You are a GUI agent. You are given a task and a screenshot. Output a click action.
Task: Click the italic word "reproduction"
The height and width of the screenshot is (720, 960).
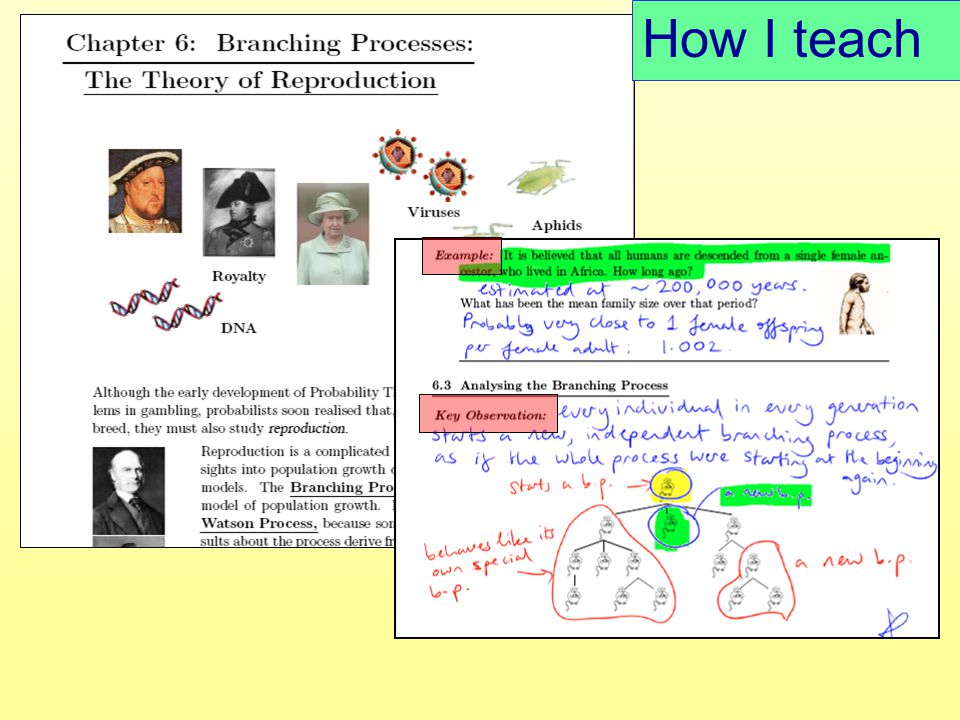[307, 429]
